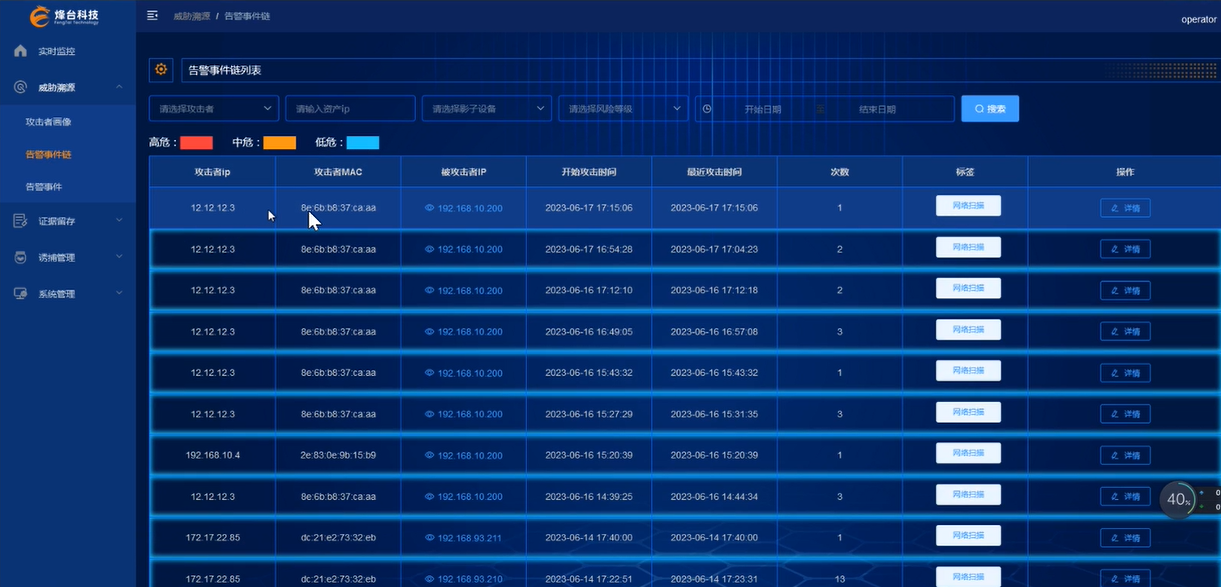
Task: Click the monitor icon beside 系统管理
Action: pos(20,294)
